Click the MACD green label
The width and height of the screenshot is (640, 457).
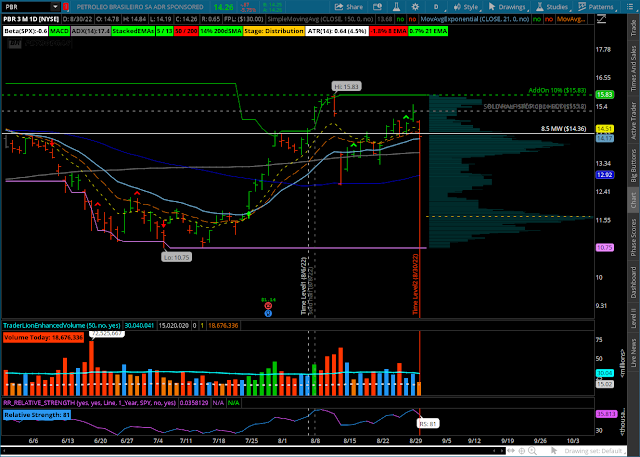[60, 31]
